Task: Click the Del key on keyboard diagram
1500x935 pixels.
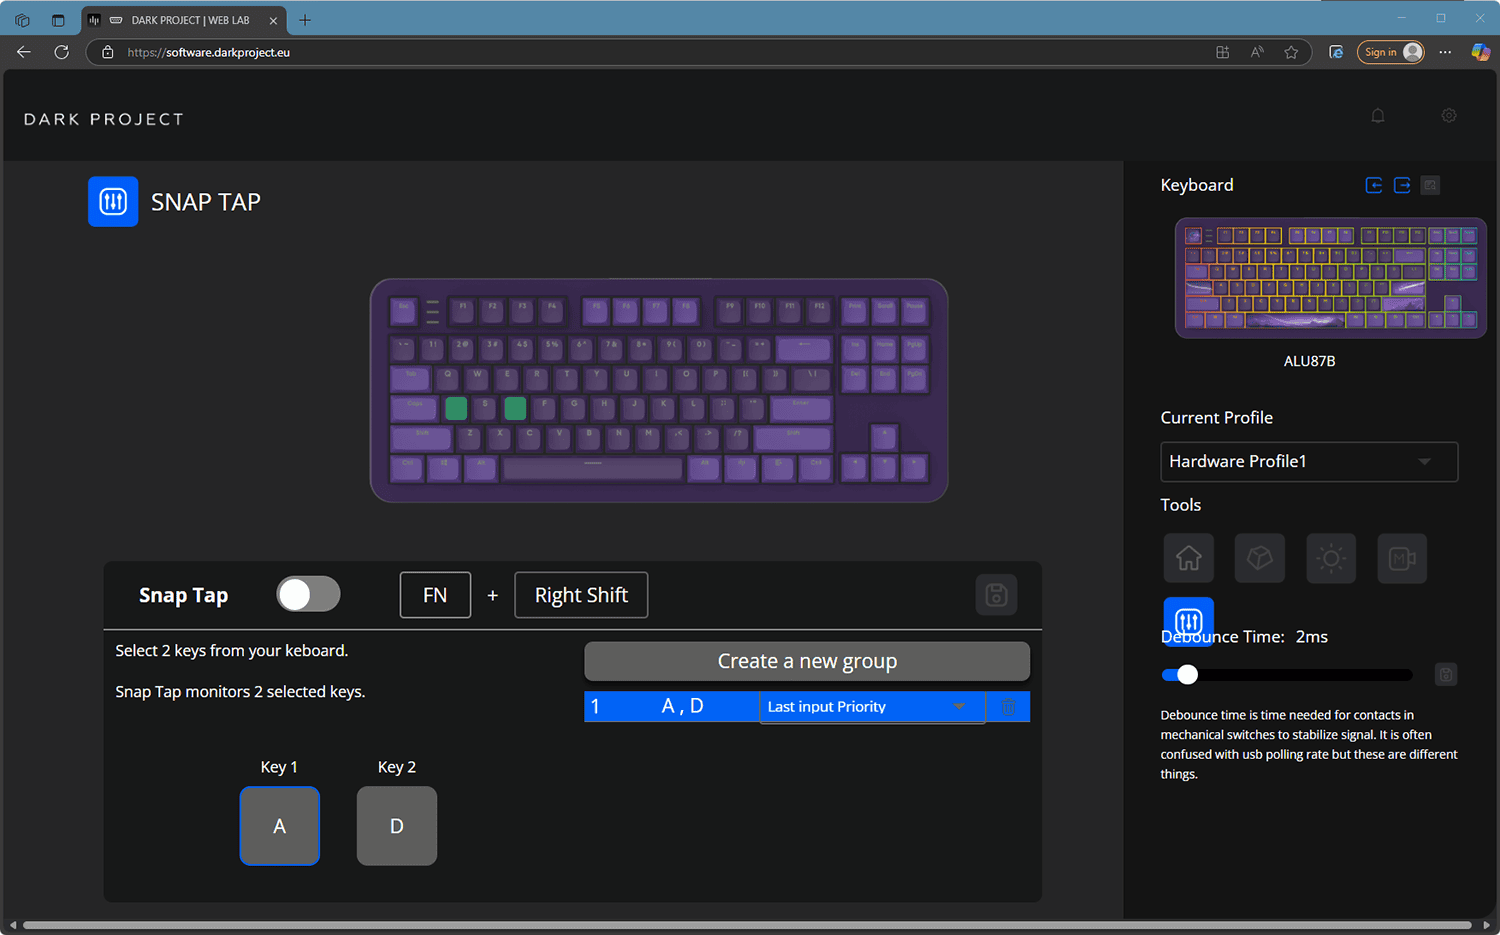Action: point(854,378)
